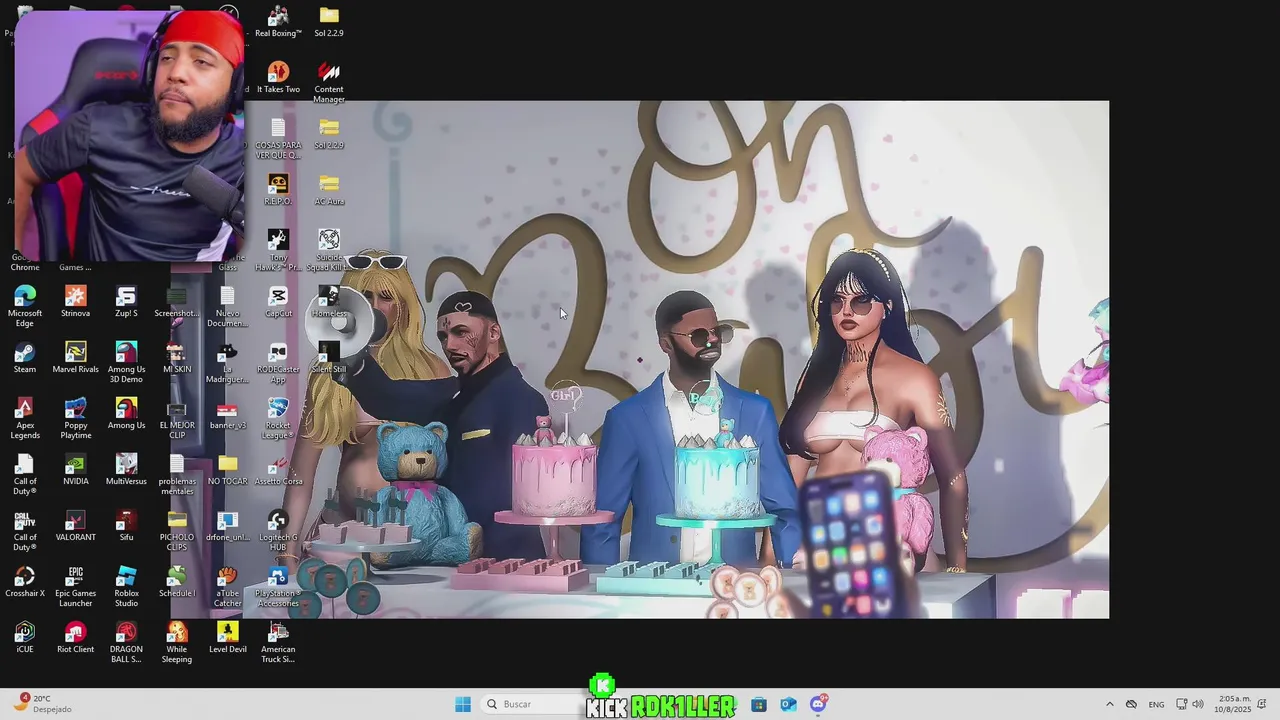Viewport: 1280px width, 720px height.
Task: Select the DRAGON BALL S... desktop icon
Action: pyautogui.click(x=126, y=641)
